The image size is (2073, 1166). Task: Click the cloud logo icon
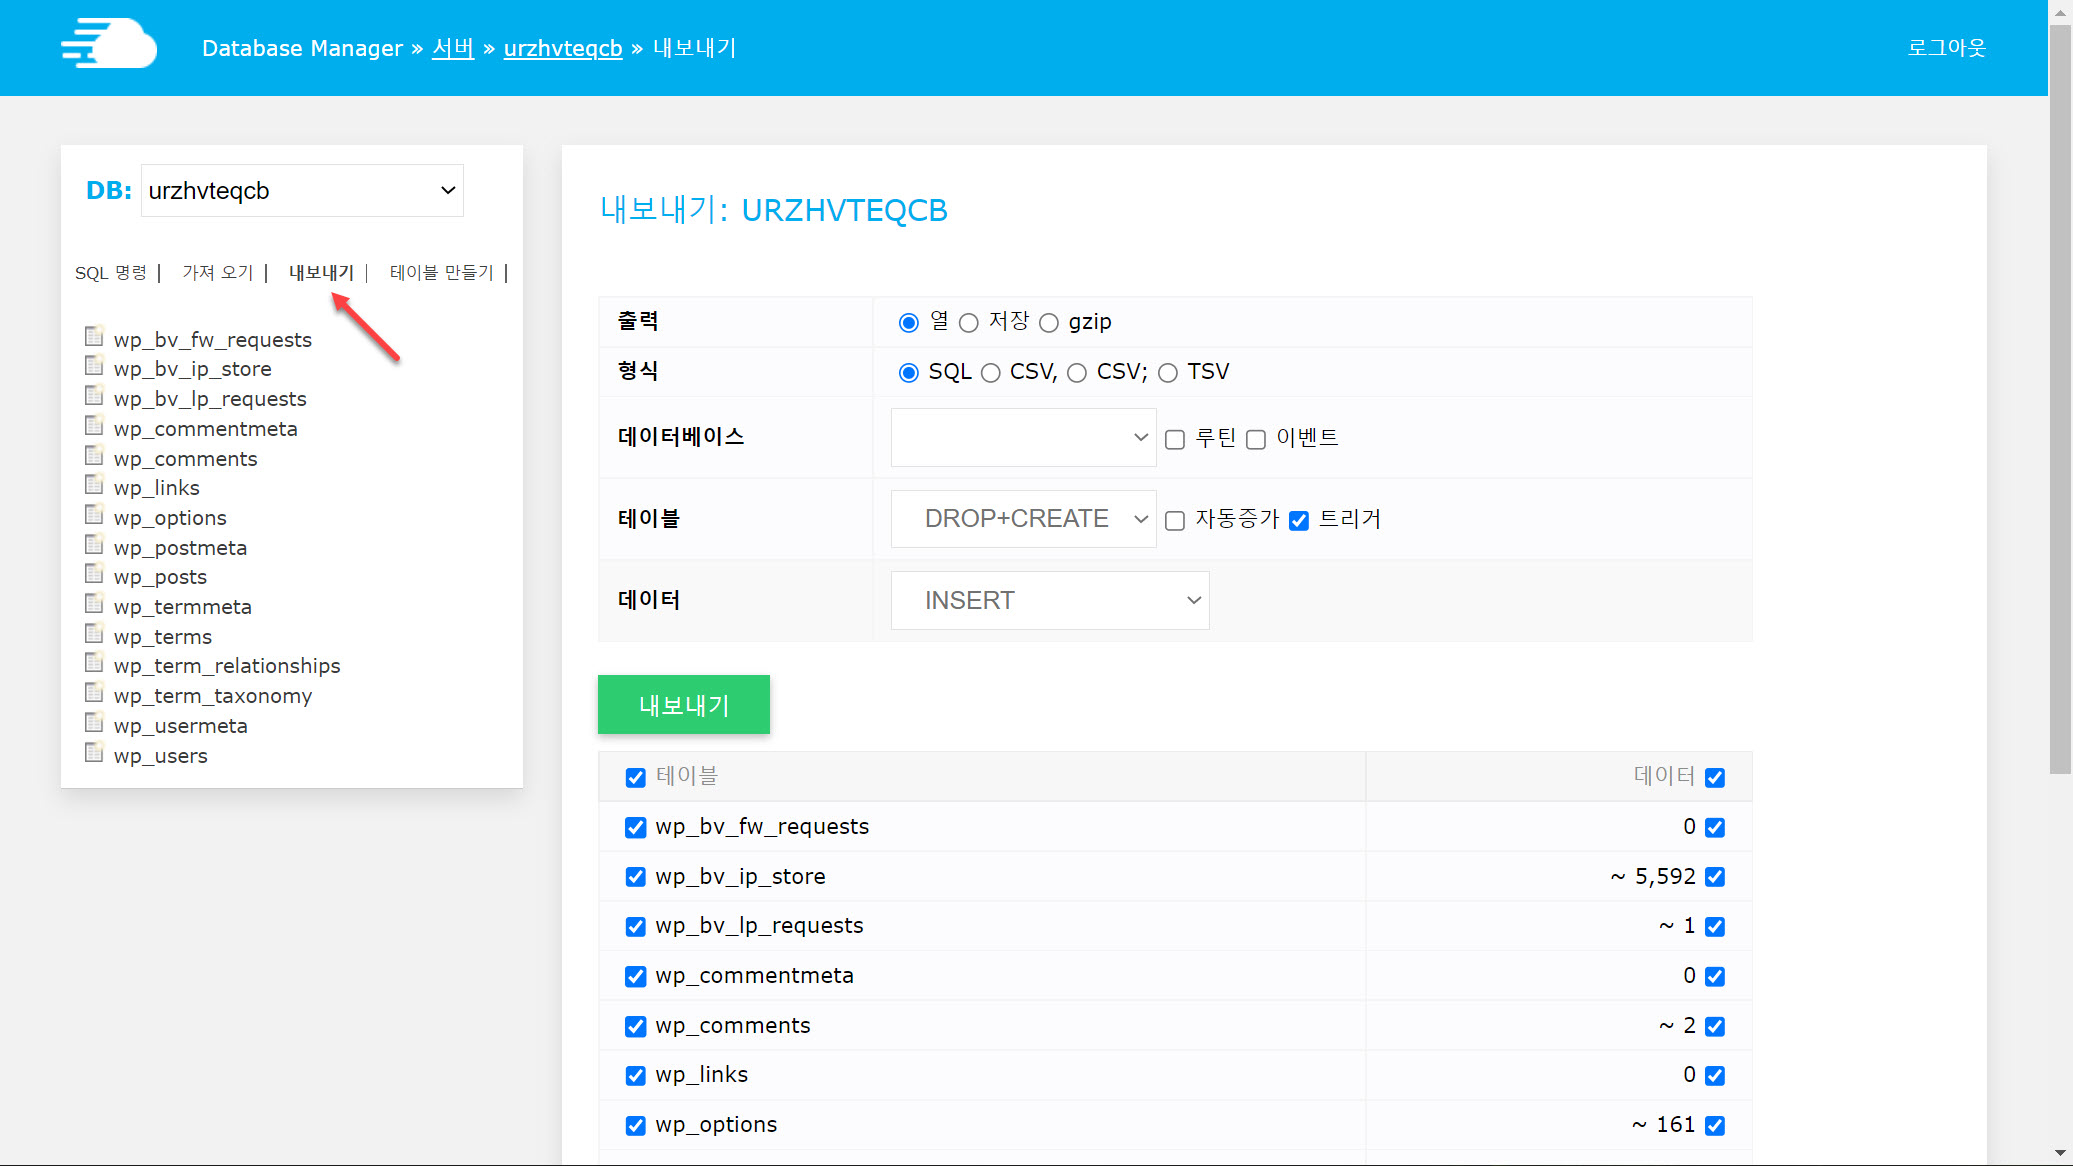108,44
